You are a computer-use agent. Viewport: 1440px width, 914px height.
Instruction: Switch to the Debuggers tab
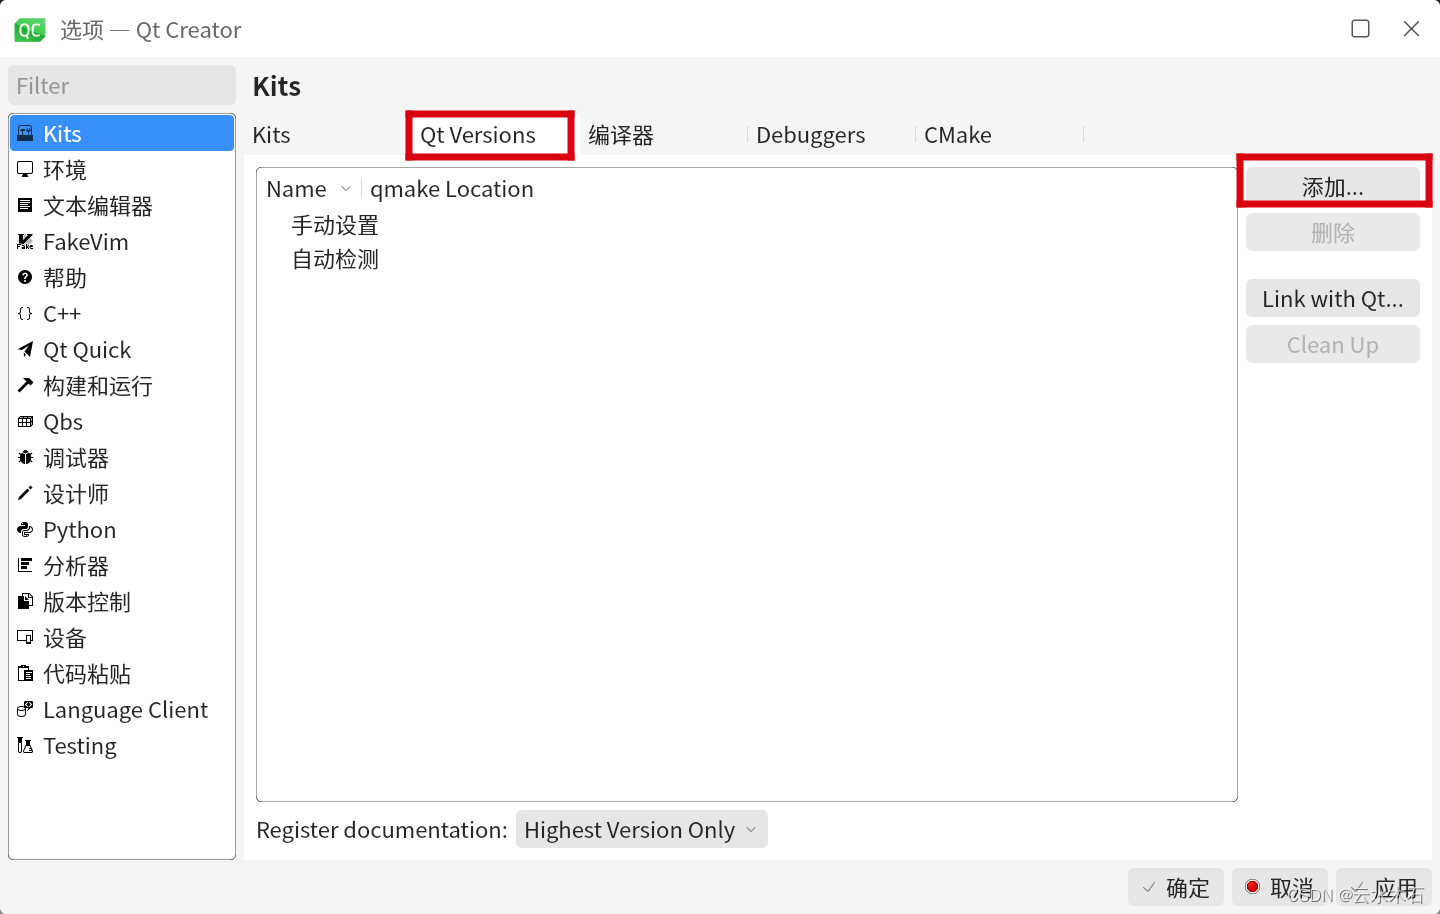pos(811,136)
